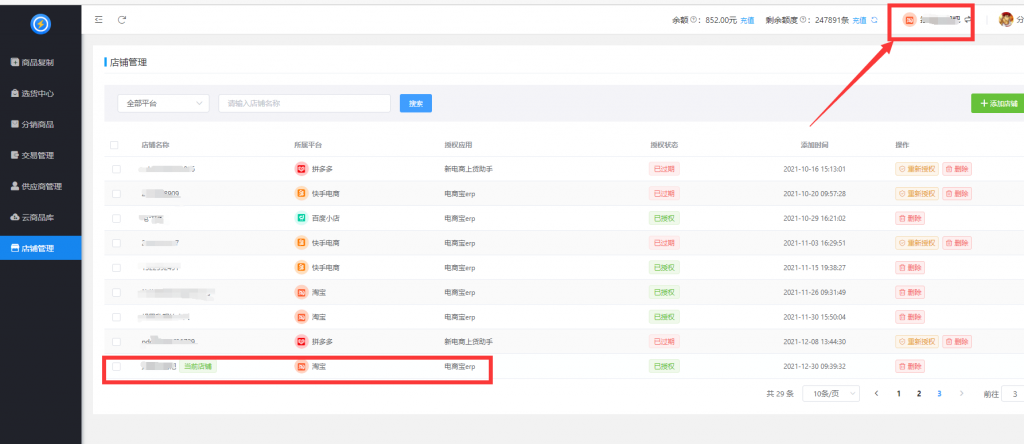
Task: Click 删除 in the 2021-11-15 row
Action: click(910, 268)
